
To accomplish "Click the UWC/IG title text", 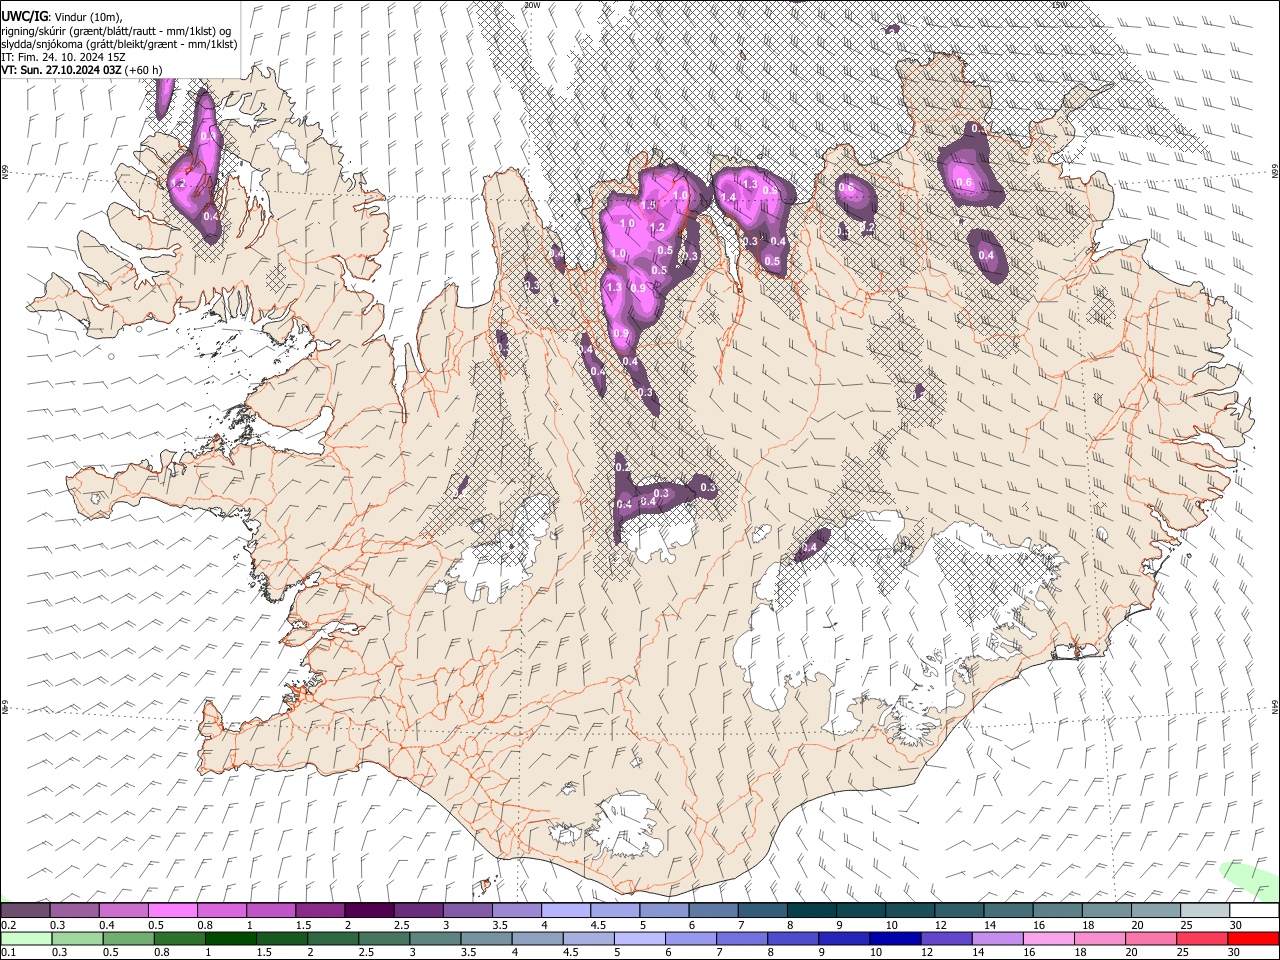I will tap(24, 16).
